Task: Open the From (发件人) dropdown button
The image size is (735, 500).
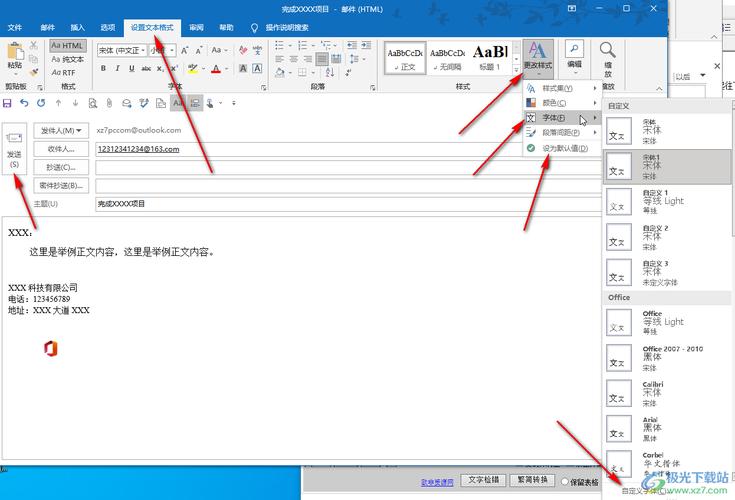Action: tap(61, 130)
